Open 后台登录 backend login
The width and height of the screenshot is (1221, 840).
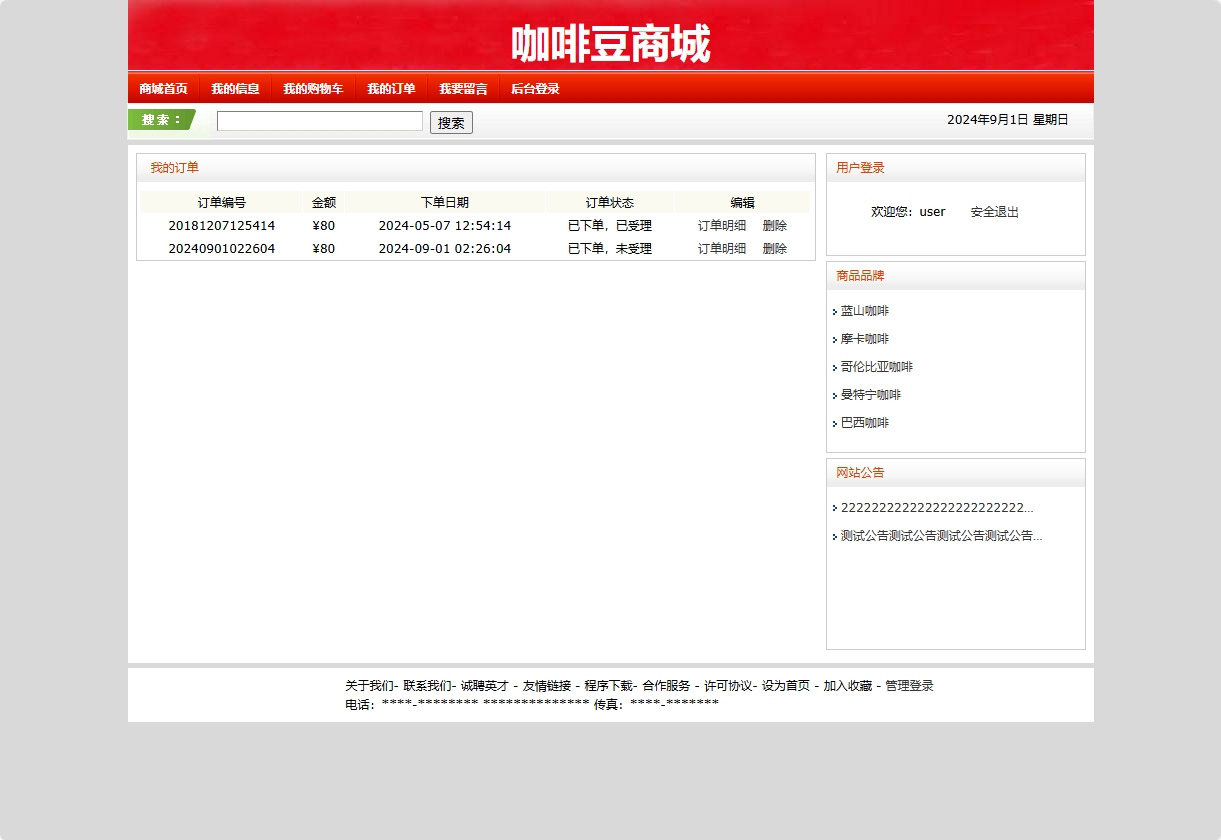pos(535,88)
